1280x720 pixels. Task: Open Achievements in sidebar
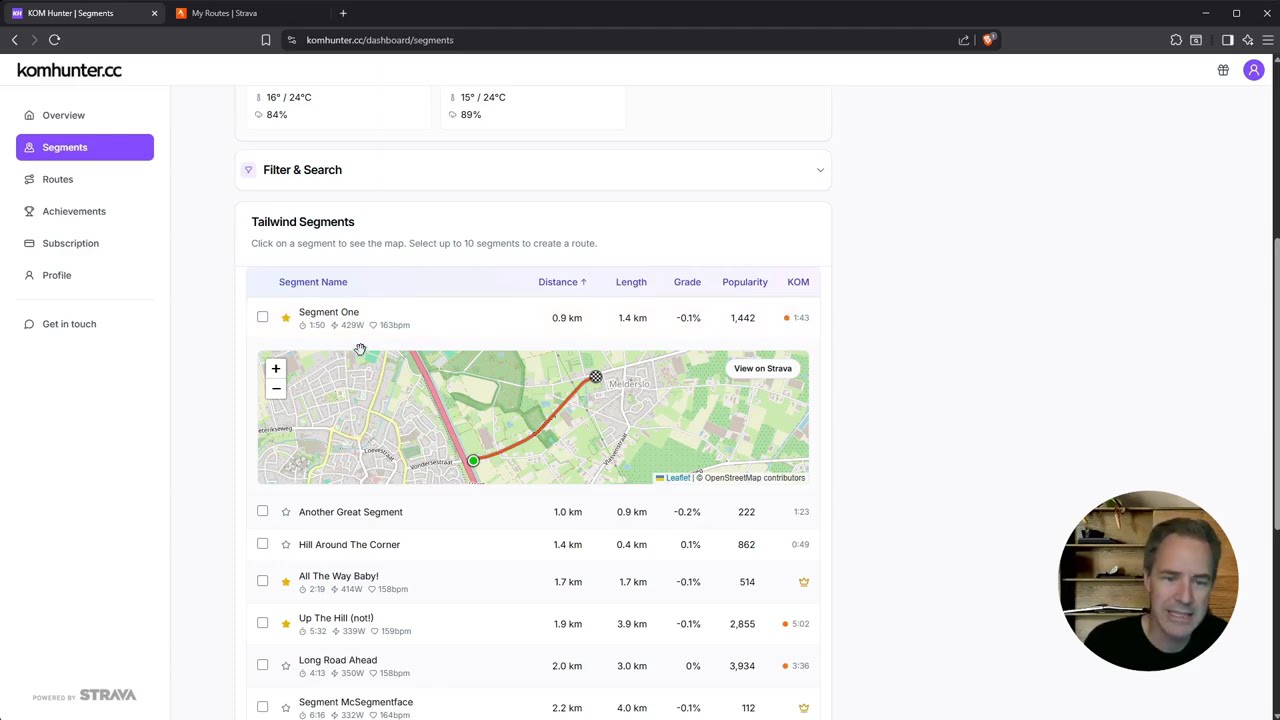coord(85,211)
